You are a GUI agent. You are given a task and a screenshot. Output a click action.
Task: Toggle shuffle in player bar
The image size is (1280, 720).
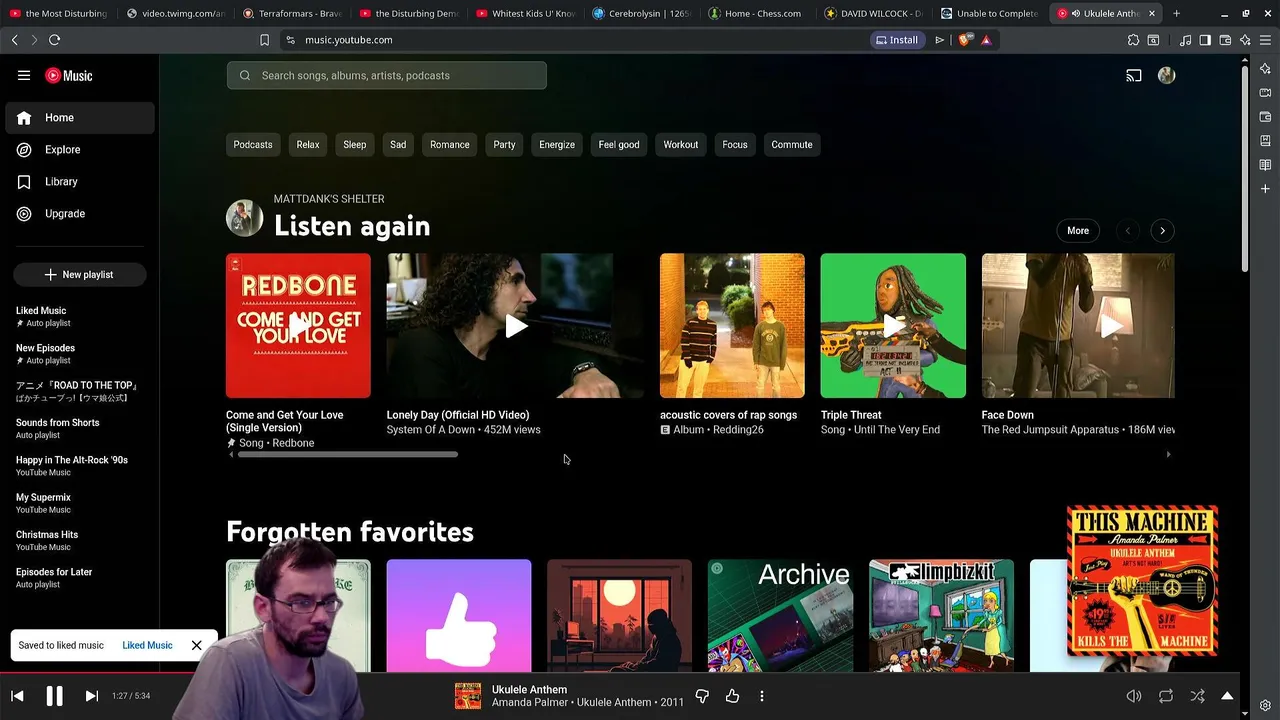[x=1197, y=696]
